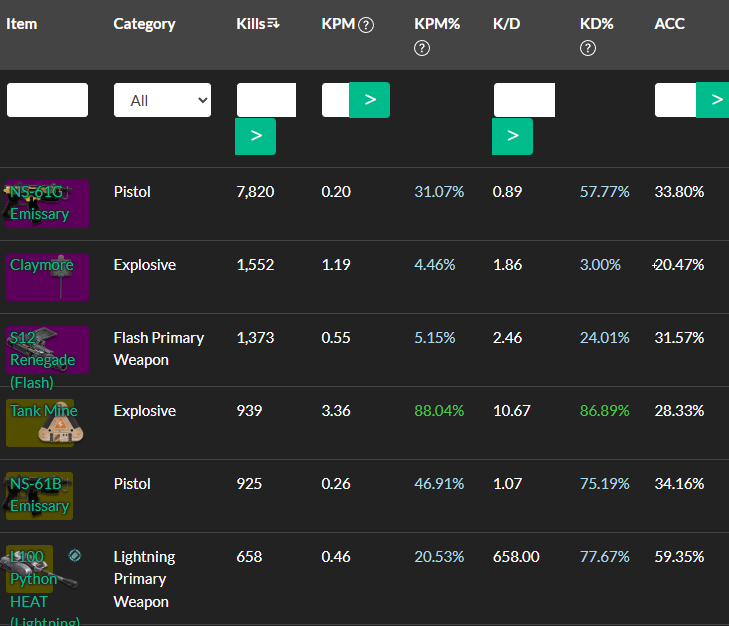The height and width of the screenshot is (626, 729).
Task: Select the 75.19% KD percentile value
Action: [604, 484]
